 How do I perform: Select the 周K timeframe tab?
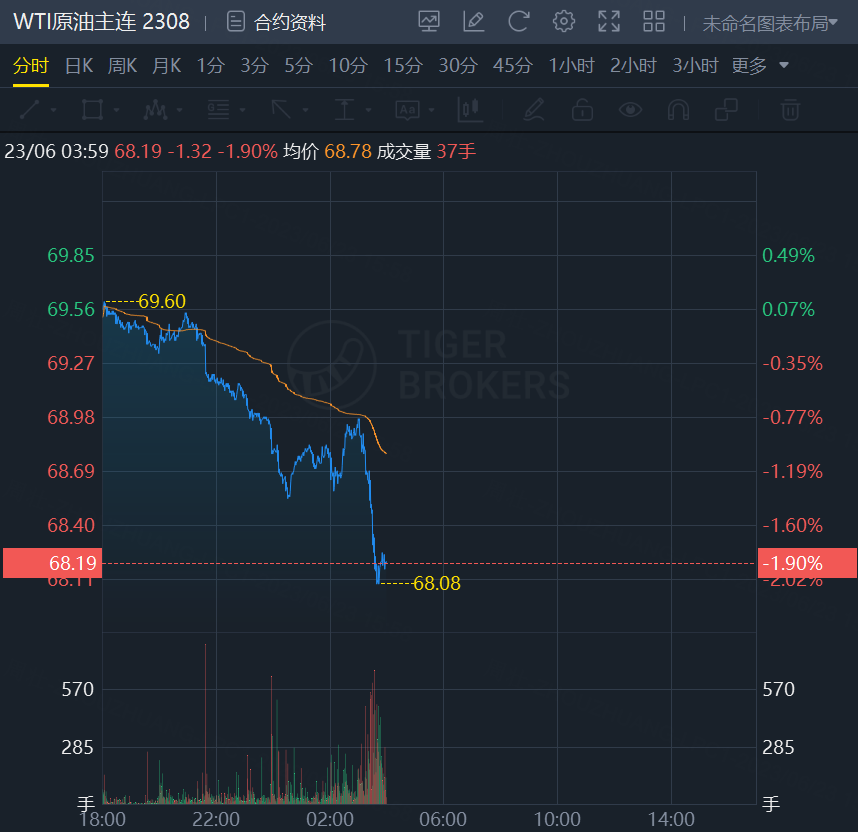(122, 66)
